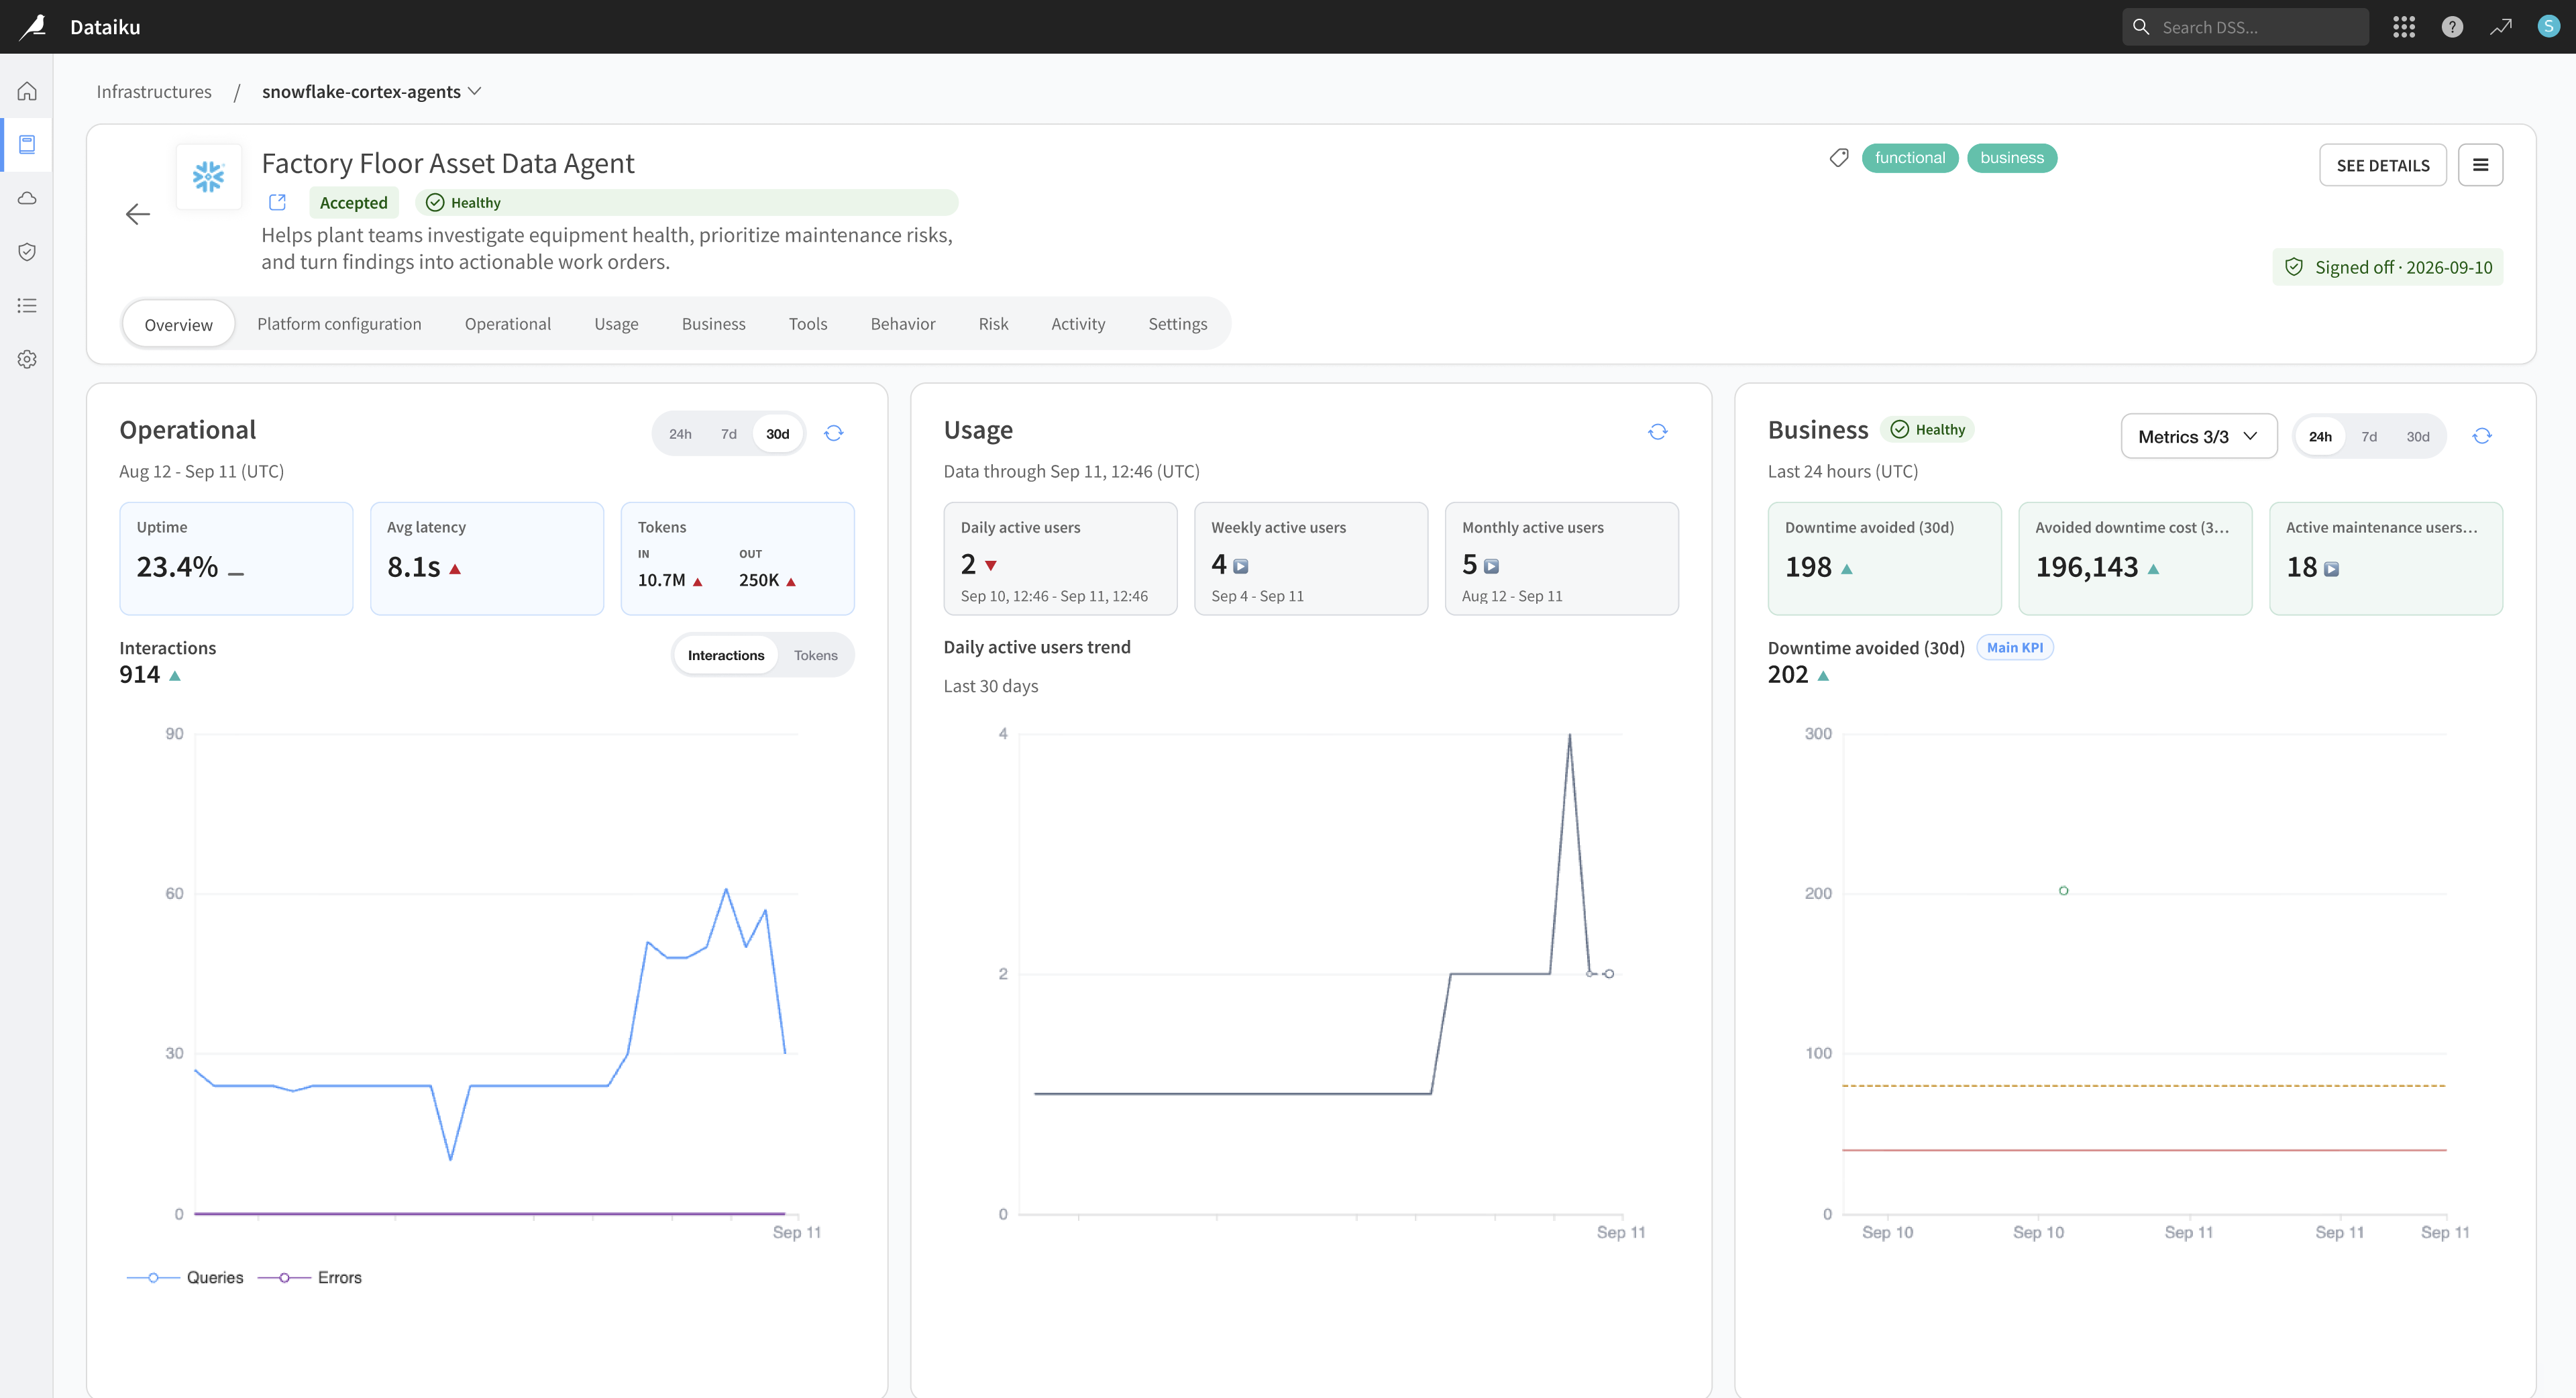Click the Accepted status badge
The image size is (2576, 1398).
point(354,202)
